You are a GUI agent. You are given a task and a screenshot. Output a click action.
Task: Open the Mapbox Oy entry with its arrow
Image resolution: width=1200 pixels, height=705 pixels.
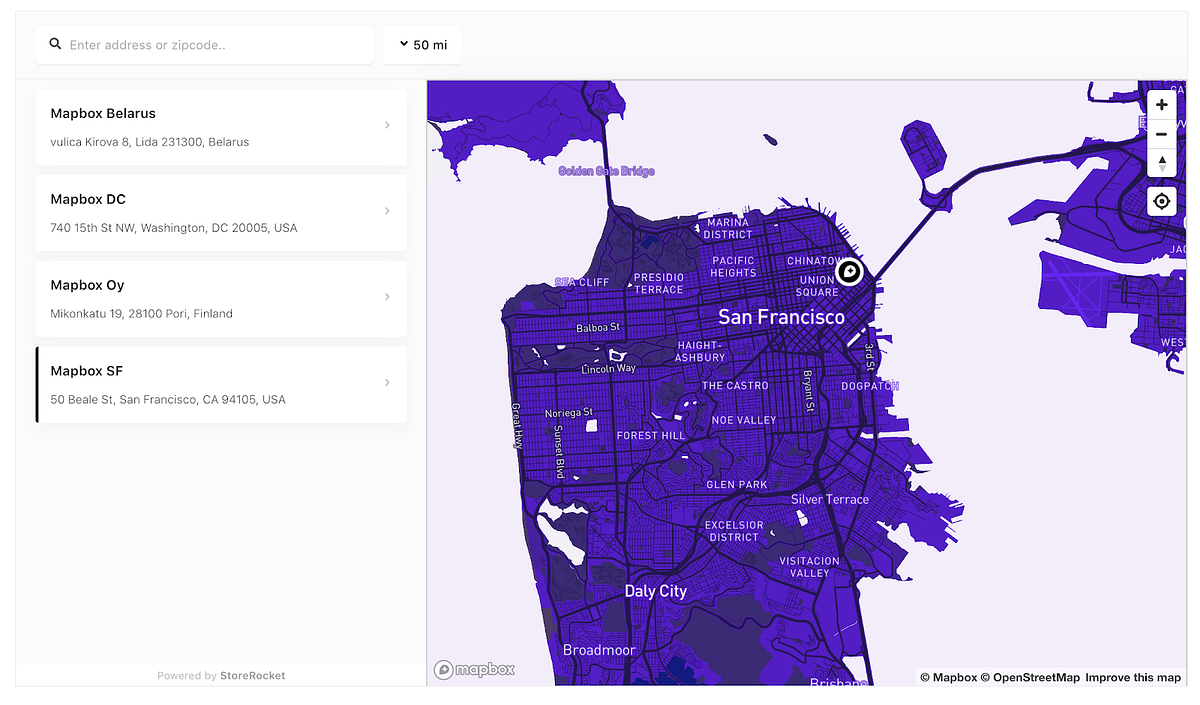[387, 297]
